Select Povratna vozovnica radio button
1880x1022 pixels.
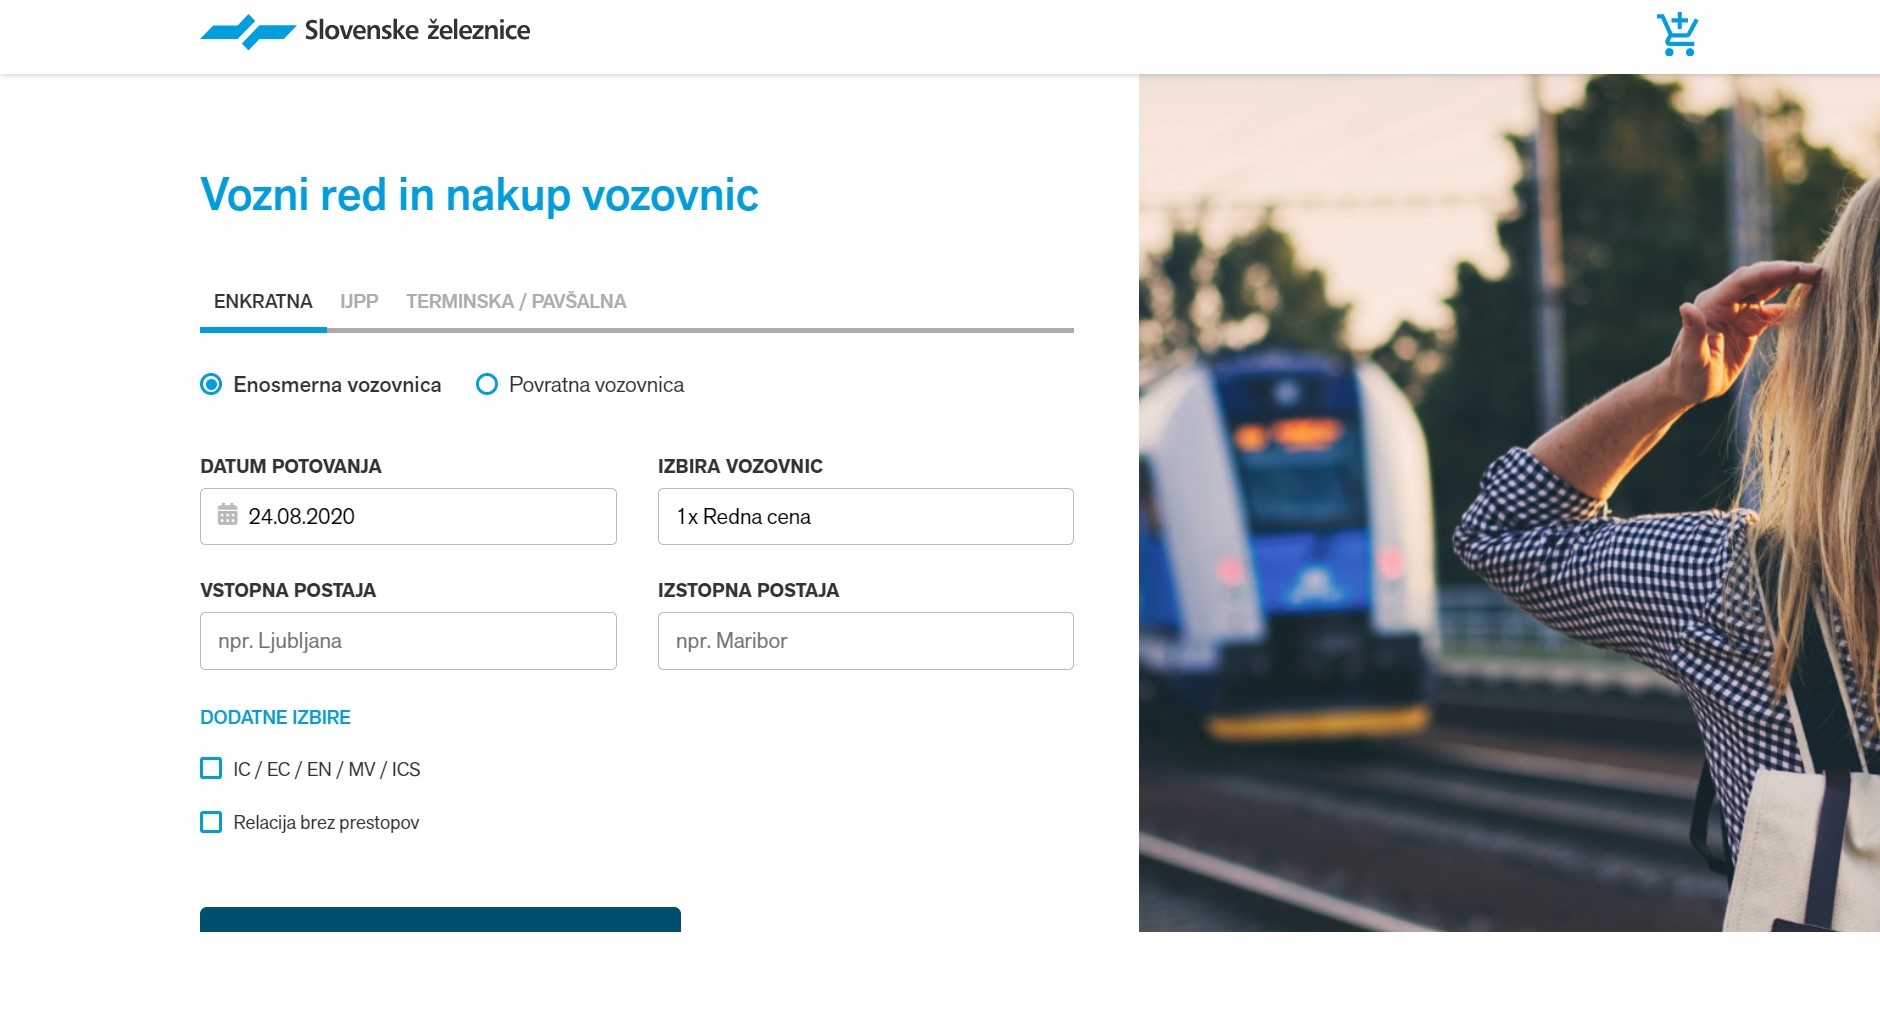(x=487, y=384)
